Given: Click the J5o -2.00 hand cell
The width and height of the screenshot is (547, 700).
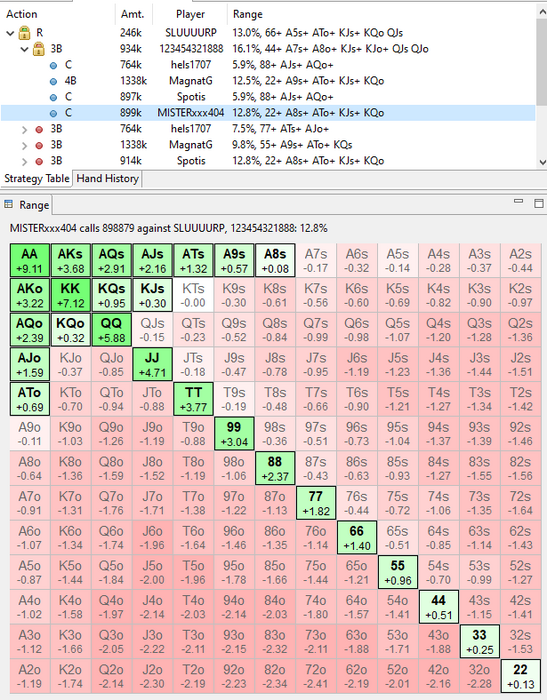Looking at the screenshot, I should point(152,572).
